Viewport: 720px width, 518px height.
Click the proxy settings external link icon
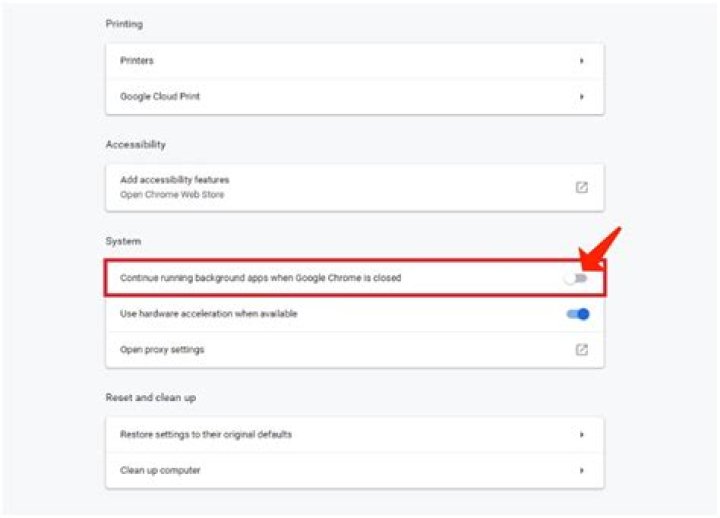coord(581,350)
